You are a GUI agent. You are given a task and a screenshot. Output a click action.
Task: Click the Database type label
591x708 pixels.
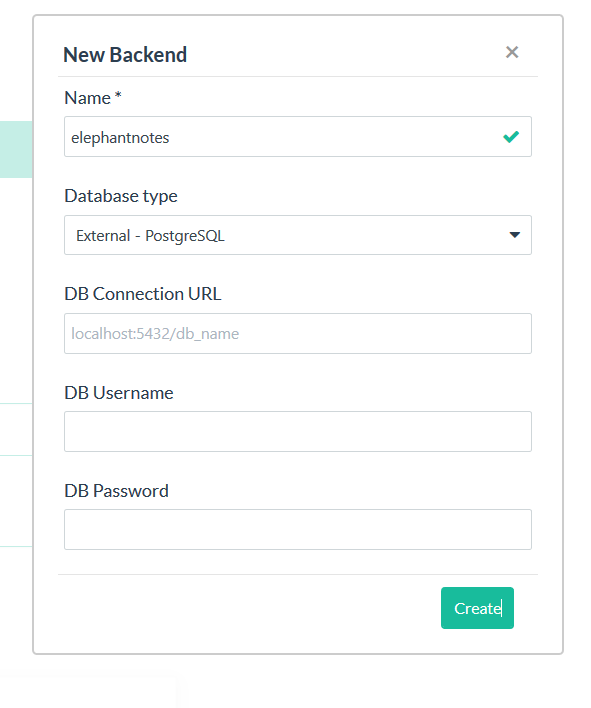pyautogui.click(x=121, y=196)
